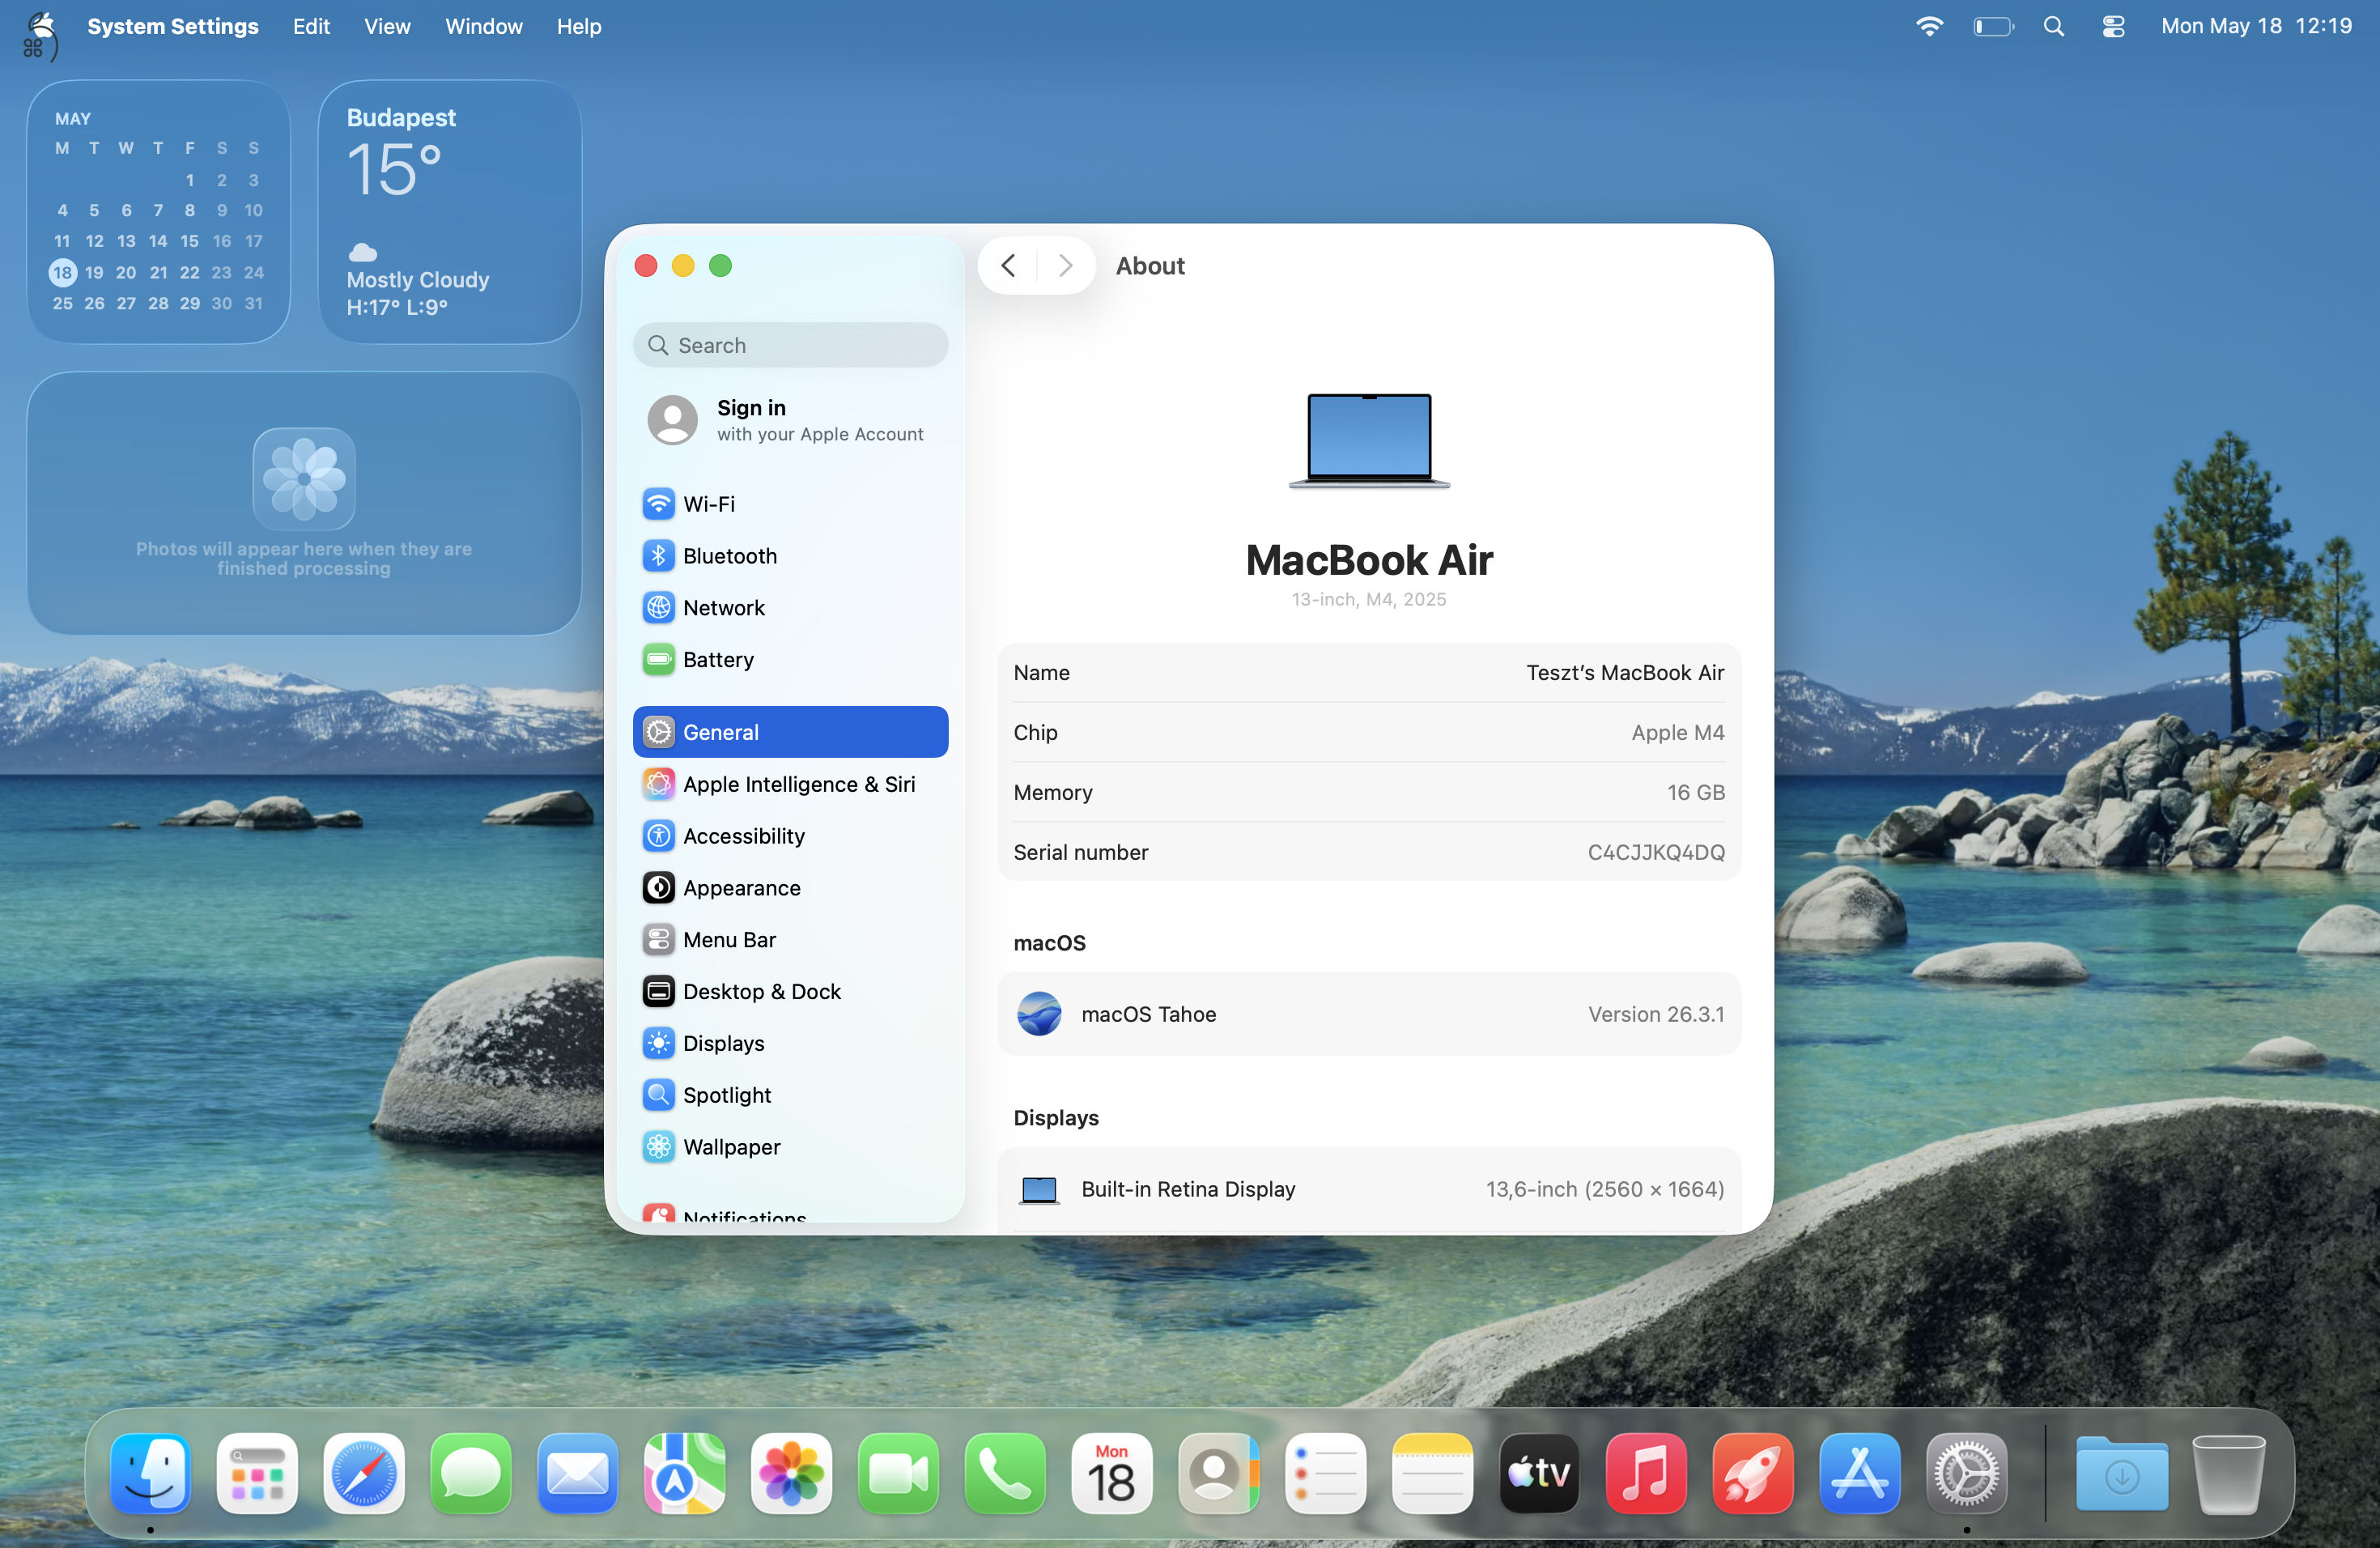Open Control Center in menu bar
This screenshot has height=1548, width=2380.
tap(2113, 26)
